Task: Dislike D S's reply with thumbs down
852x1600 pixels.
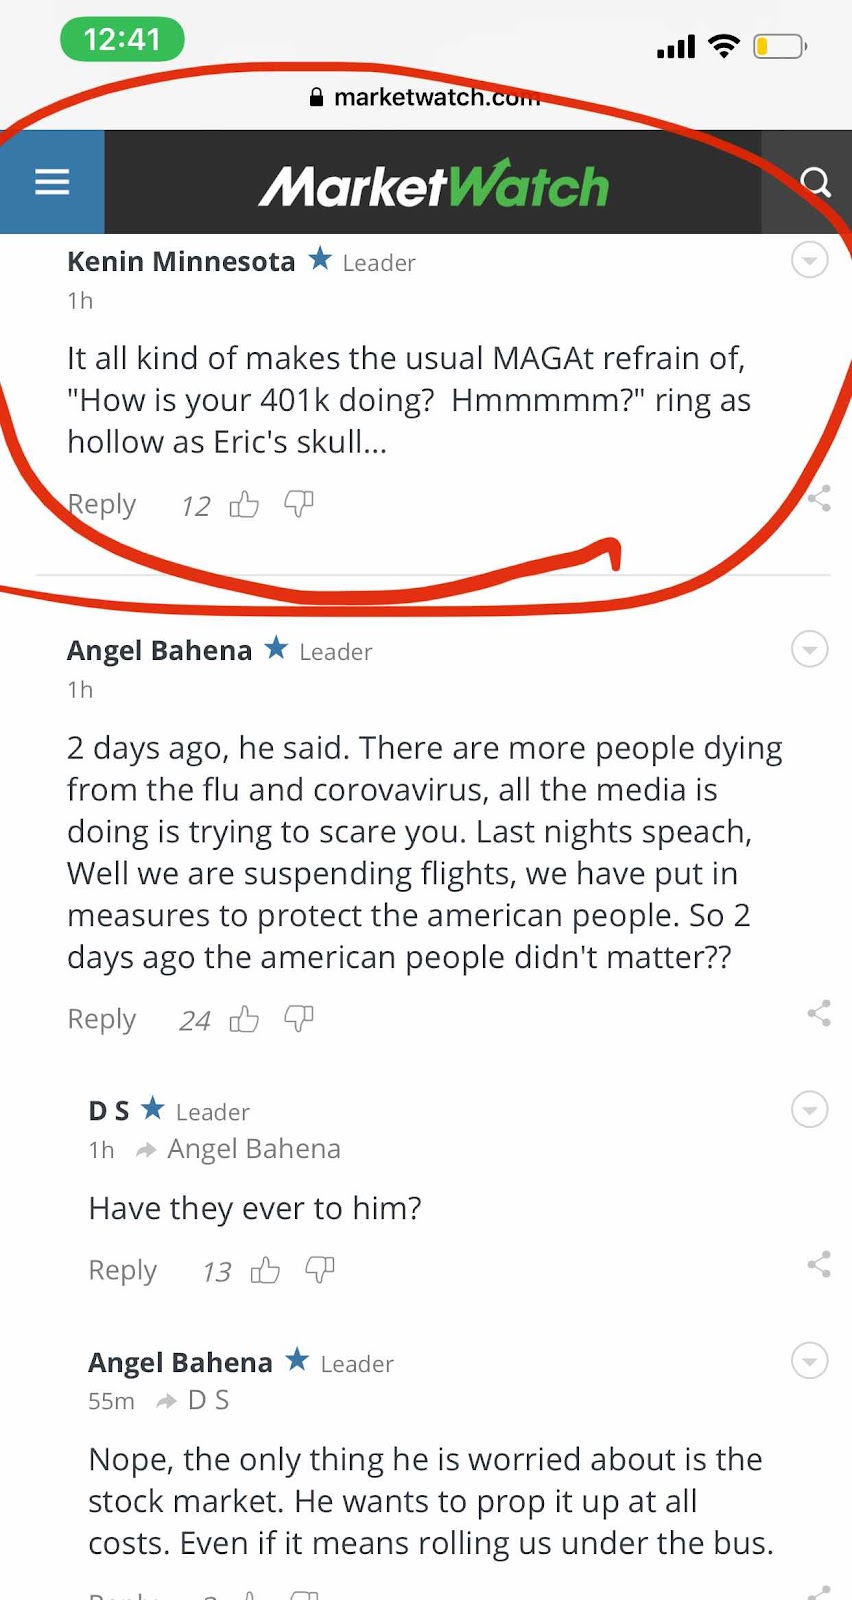Action: (320, 1270)
